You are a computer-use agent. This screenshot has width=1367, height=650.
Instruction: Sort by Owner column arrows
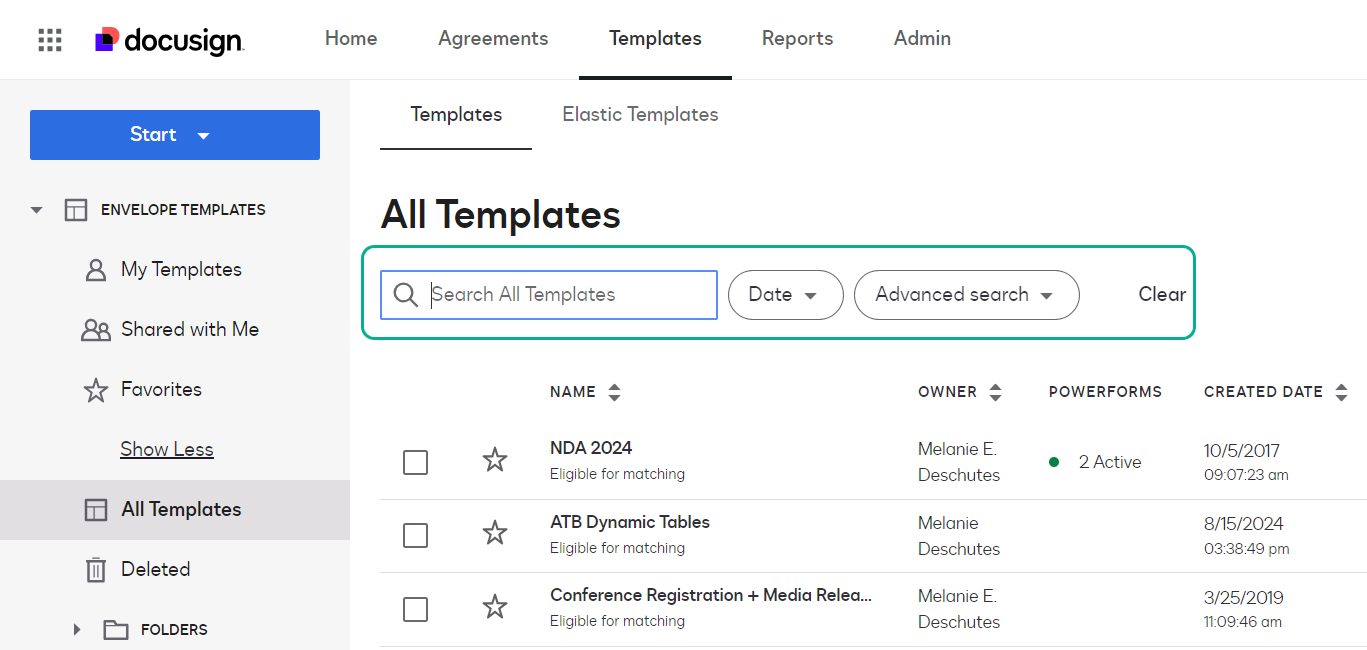[995, 392]
